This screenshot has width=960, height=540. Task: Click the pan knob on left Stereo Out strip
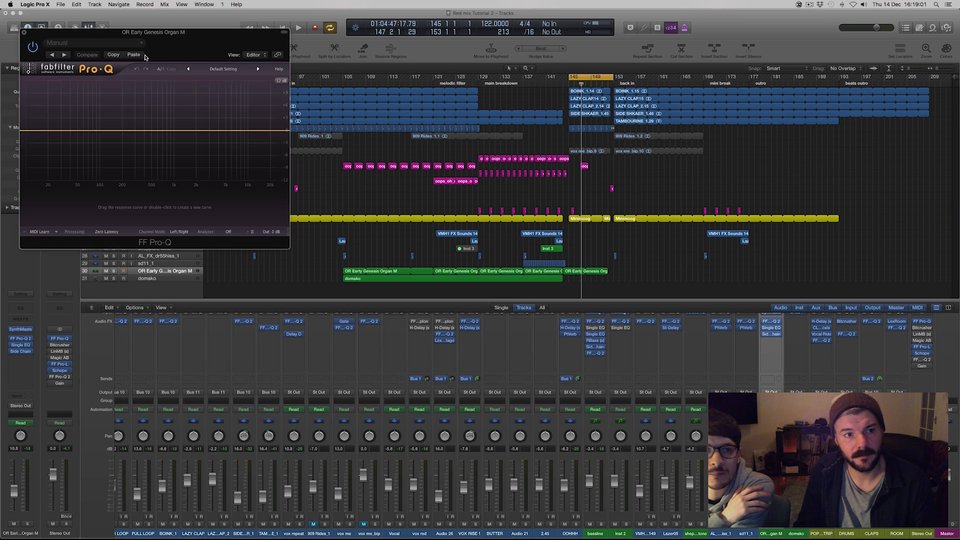[59, 436]
